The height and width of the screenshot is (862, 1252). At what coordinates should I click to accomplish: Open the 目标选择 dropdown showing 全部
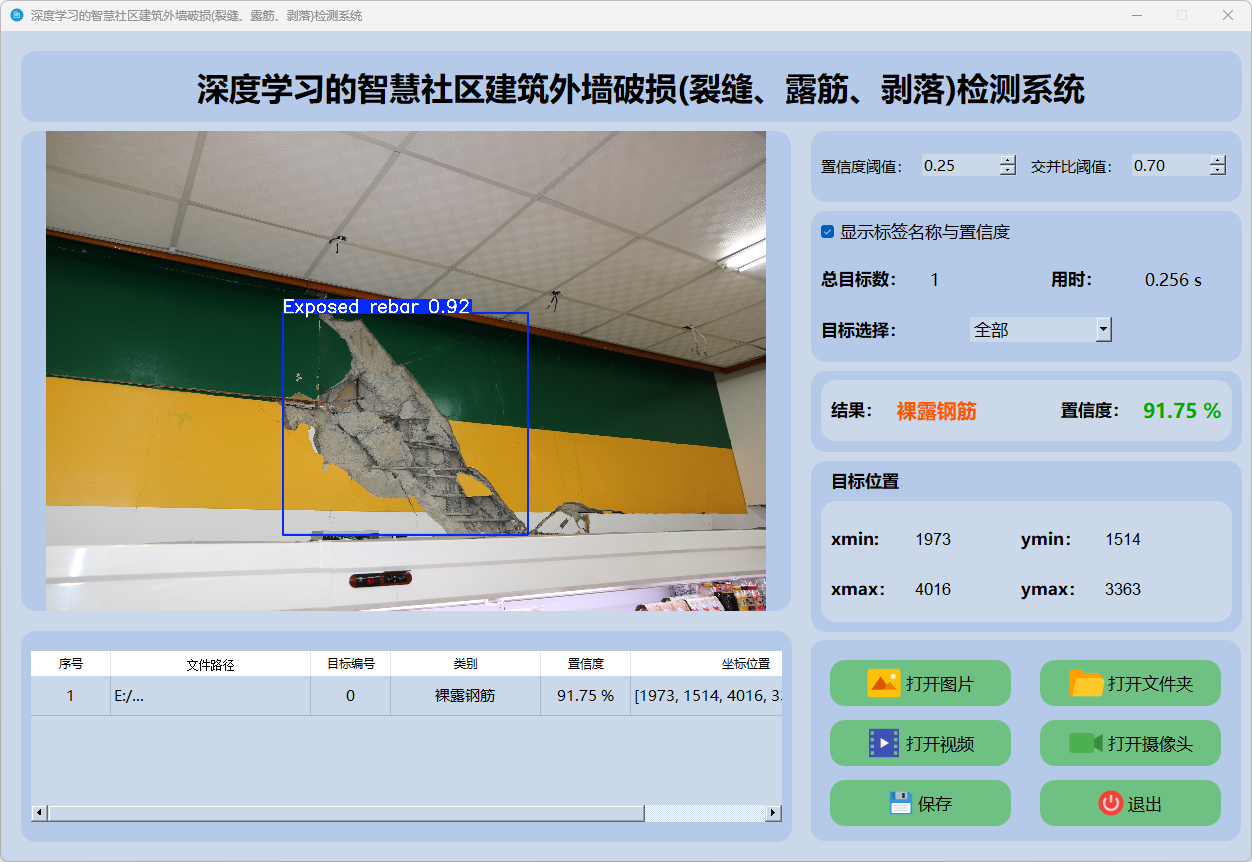tap(1041, 330)
